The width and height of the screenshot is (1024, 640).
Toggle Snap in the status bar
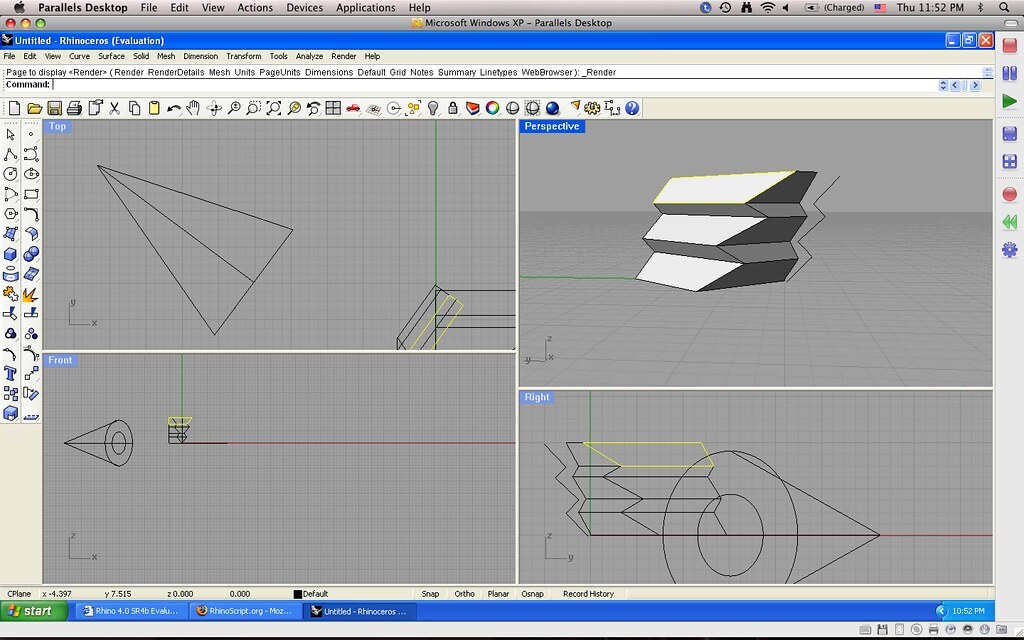[430, 594]
